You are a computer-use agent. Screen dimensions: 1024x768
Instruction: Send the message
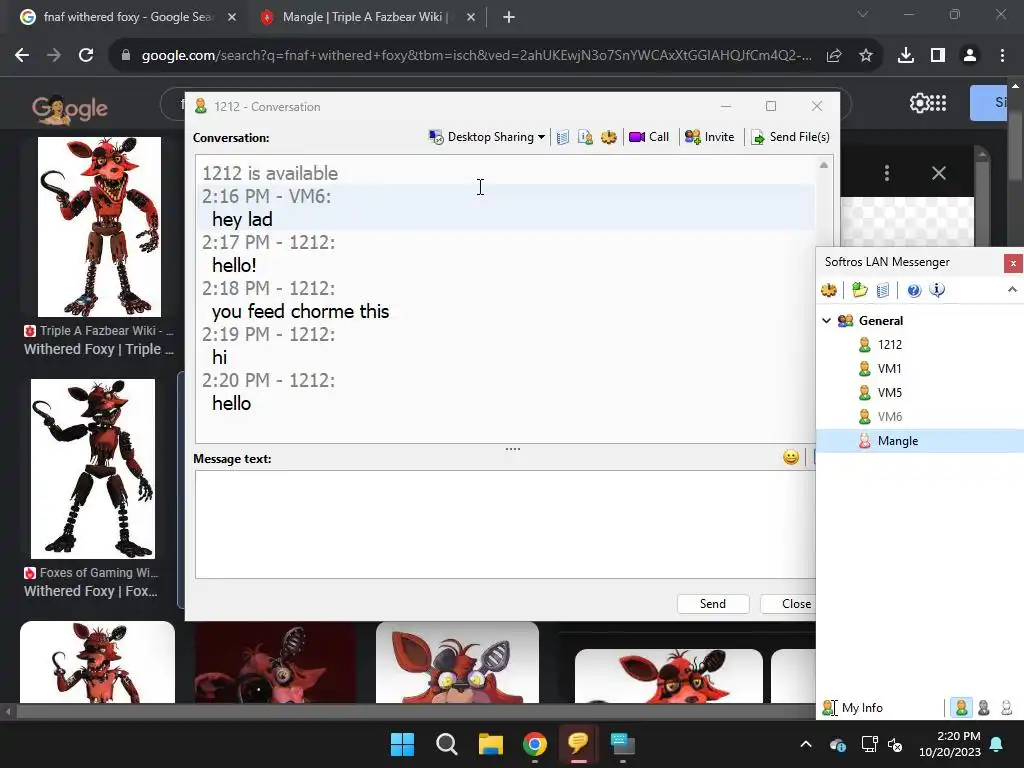[712, 604]
